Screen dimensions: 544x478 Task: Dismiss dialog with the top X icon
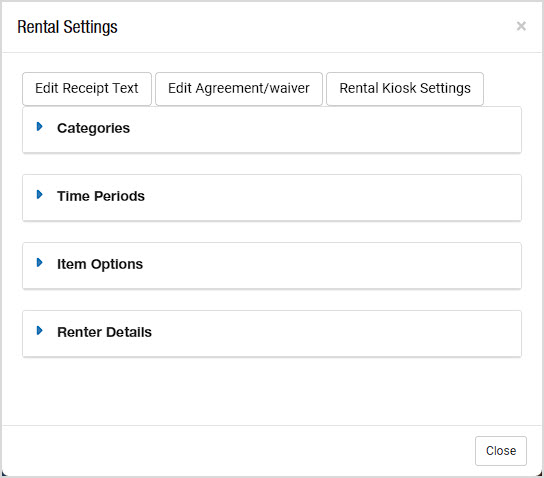[521, 26]
